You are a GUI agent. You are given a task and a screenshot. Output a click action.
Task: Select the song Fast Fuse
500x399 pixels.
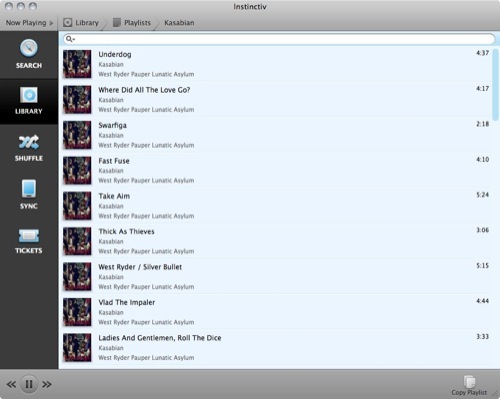point(276,170)
